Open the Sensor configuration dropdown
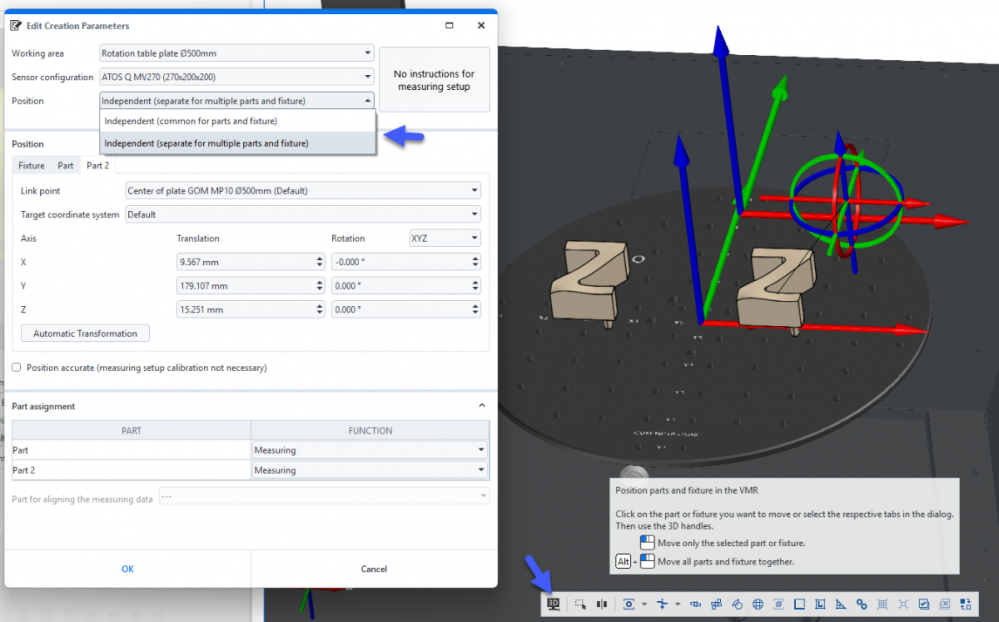The height and width of the screenshot is (622, 999). pos(236,77)
